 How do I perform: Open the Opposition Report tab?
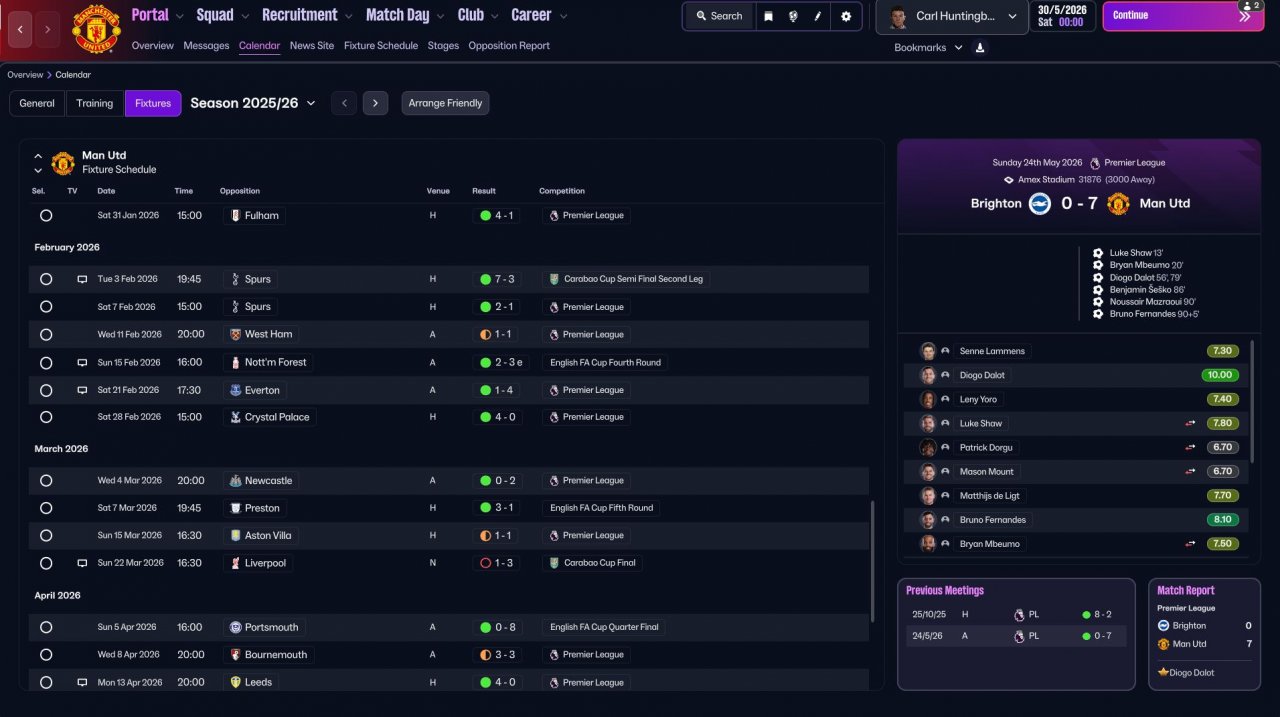tap(509, 46)
